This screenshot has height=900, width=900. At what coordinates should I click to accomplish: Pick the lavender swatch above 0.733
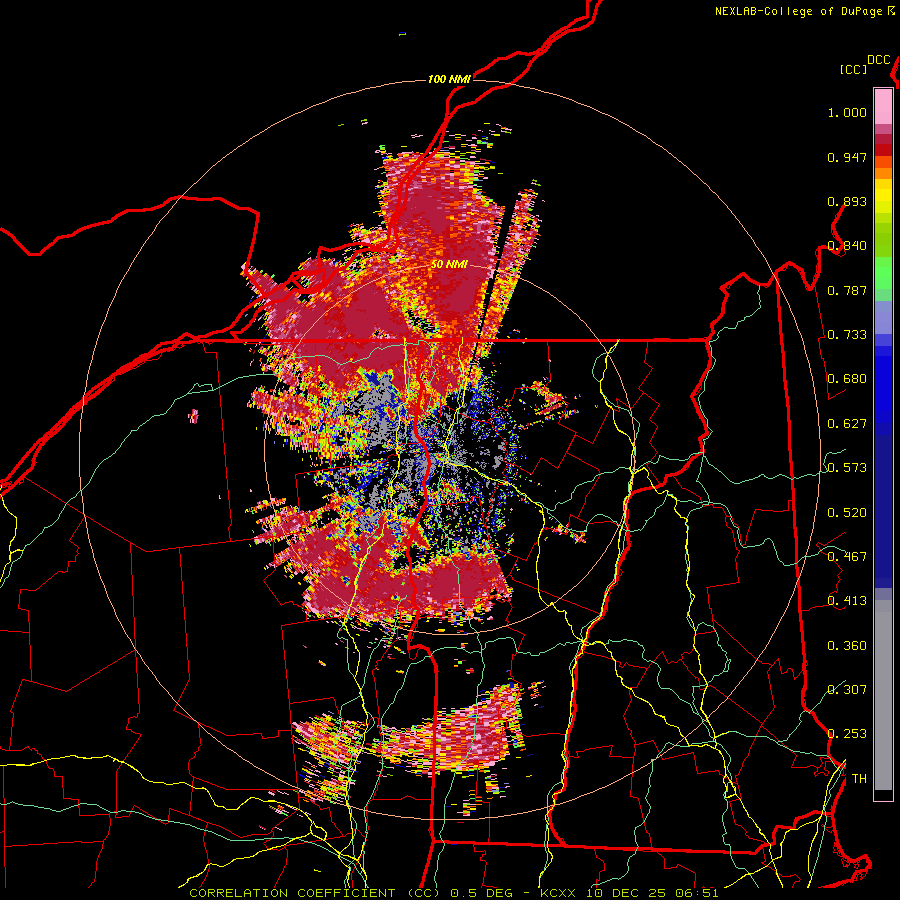(883, 317)
